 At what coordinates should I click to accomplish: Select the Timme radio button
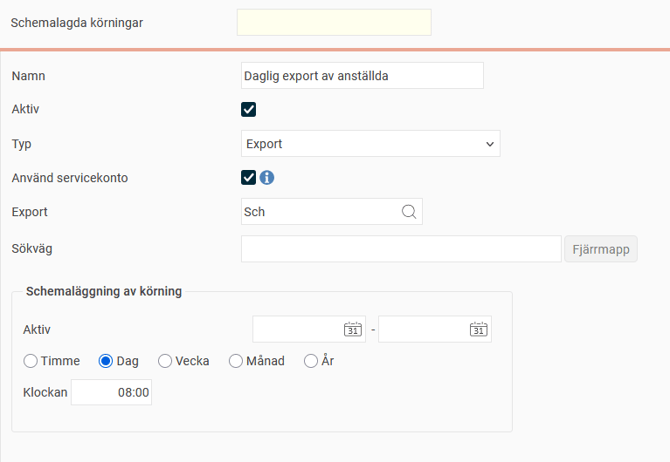31,361
